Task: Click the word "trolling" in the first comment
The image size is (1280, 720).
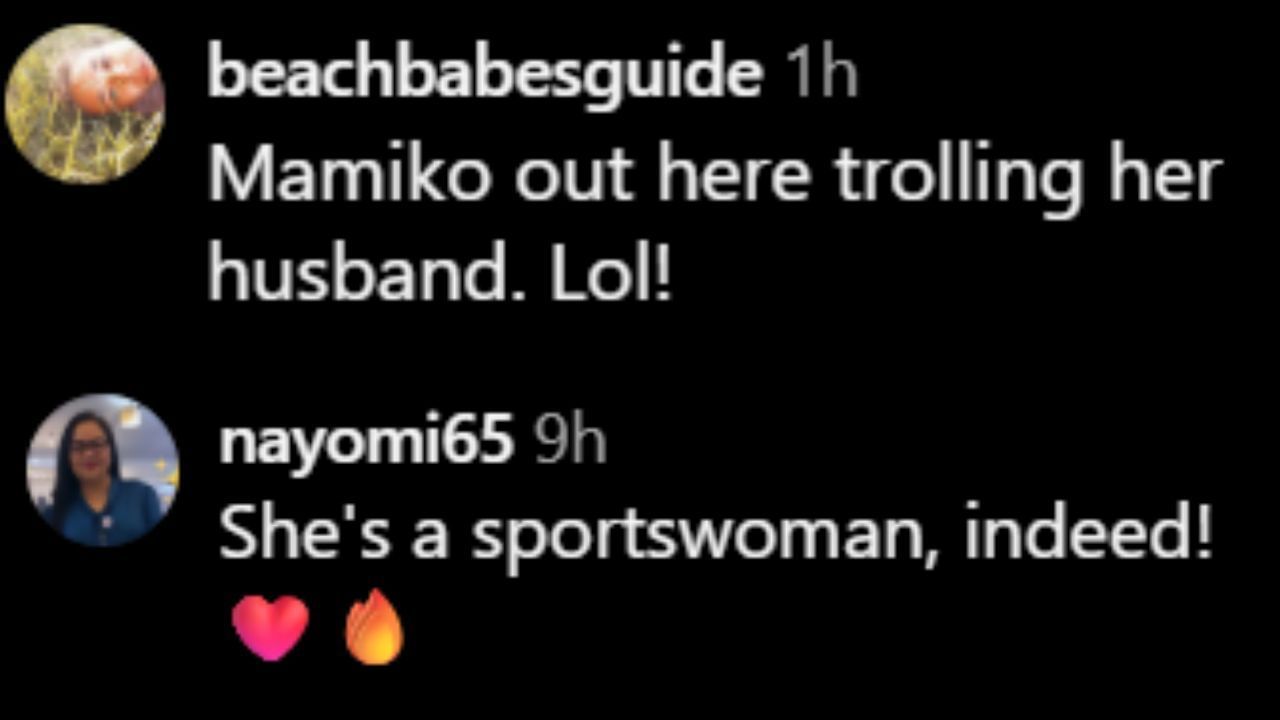Action: (958, 178)
